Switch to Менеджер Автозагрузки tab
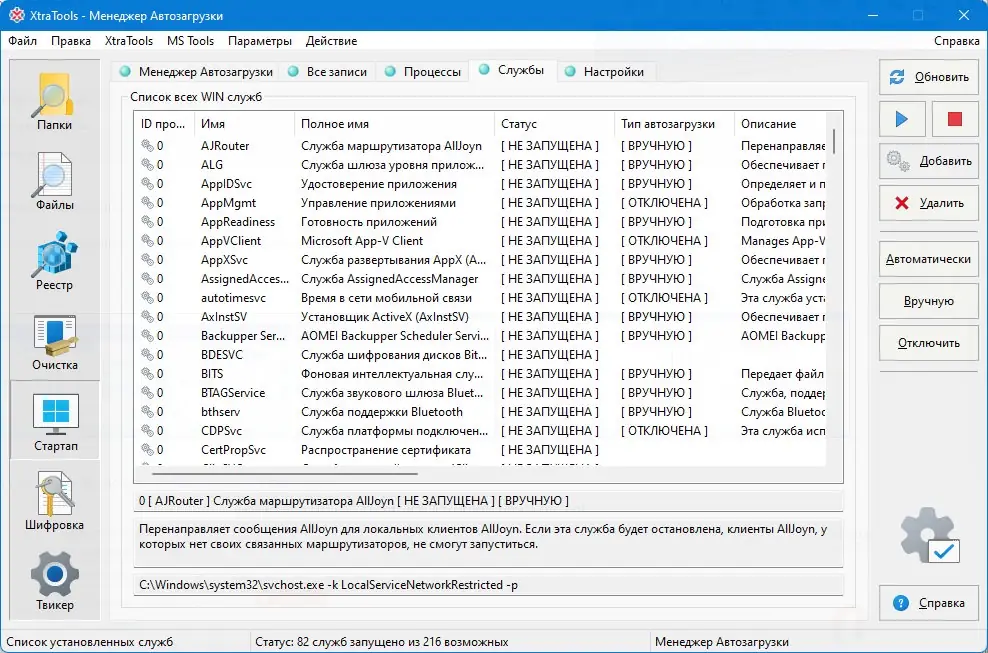Image resolution: width=988 pixels, height=653 pixels. pos(196,72)
